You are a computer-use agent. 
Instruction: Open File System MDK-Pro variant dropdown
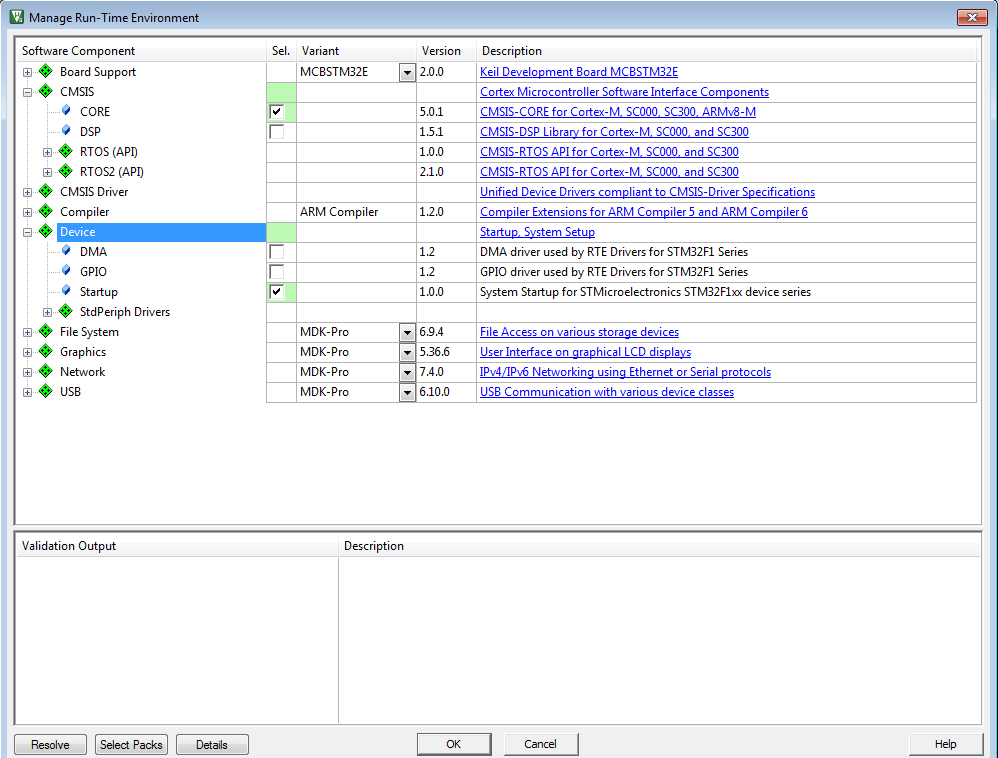tap(407, 332)
